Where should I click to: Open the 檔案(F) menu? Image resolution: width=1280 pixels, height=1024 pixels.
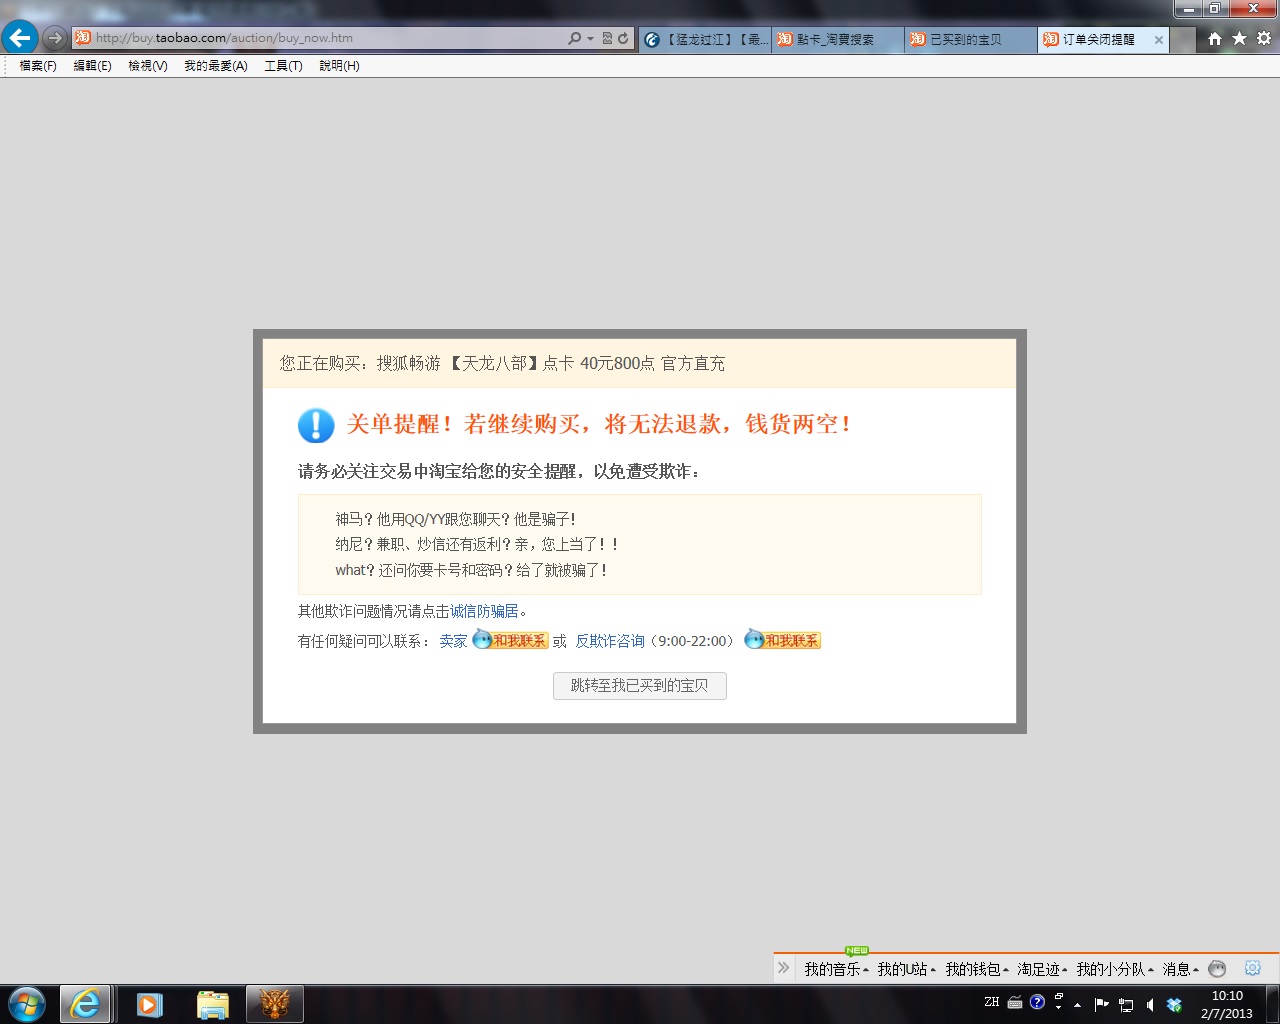tap(38, 66)
